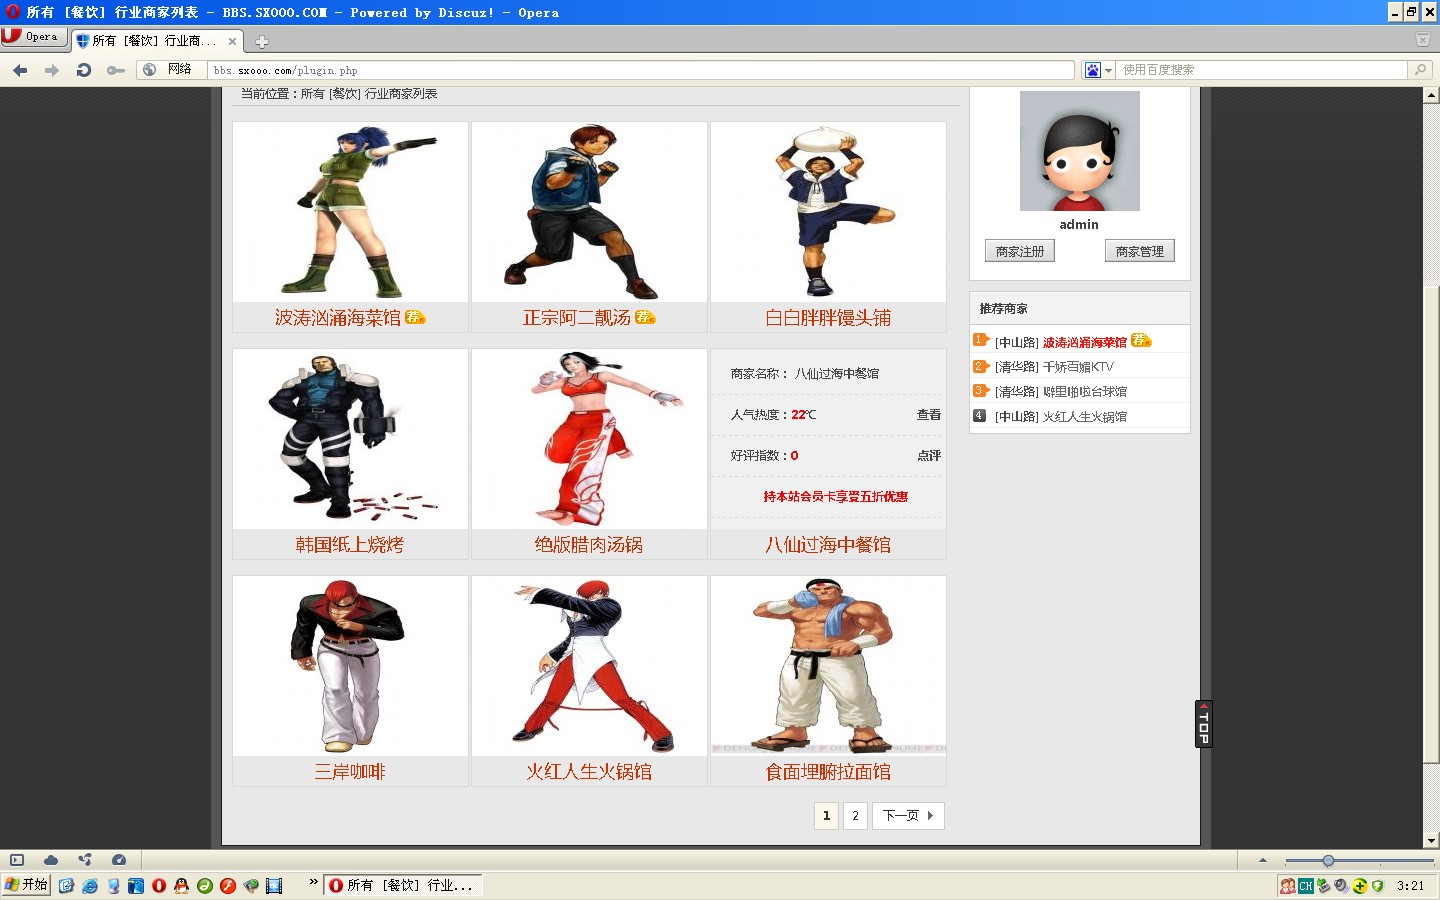Click the admin avatar image
The width and height of the screenshot is (1440, 900).
(1080, 151)
